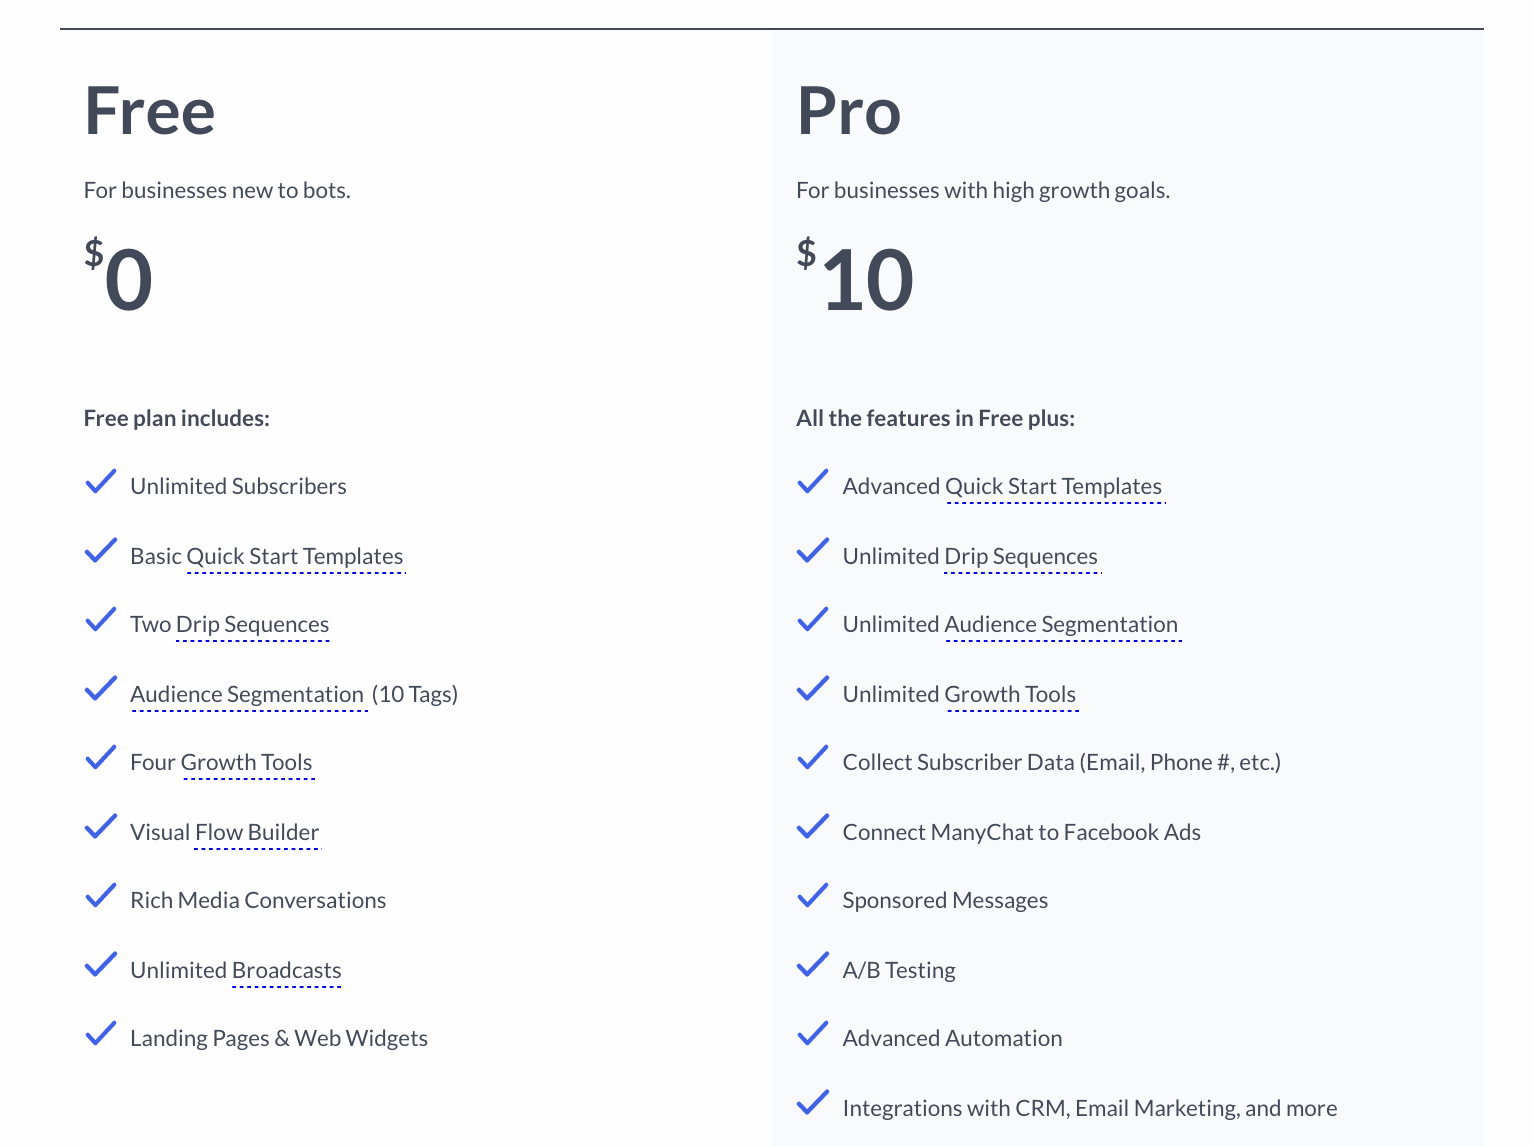The height and width of the screenshot is (1146, 1534).
Task: Click checkmark beside Connect ManyChat to Facebook Ads
Action: (x=813, y=828)
